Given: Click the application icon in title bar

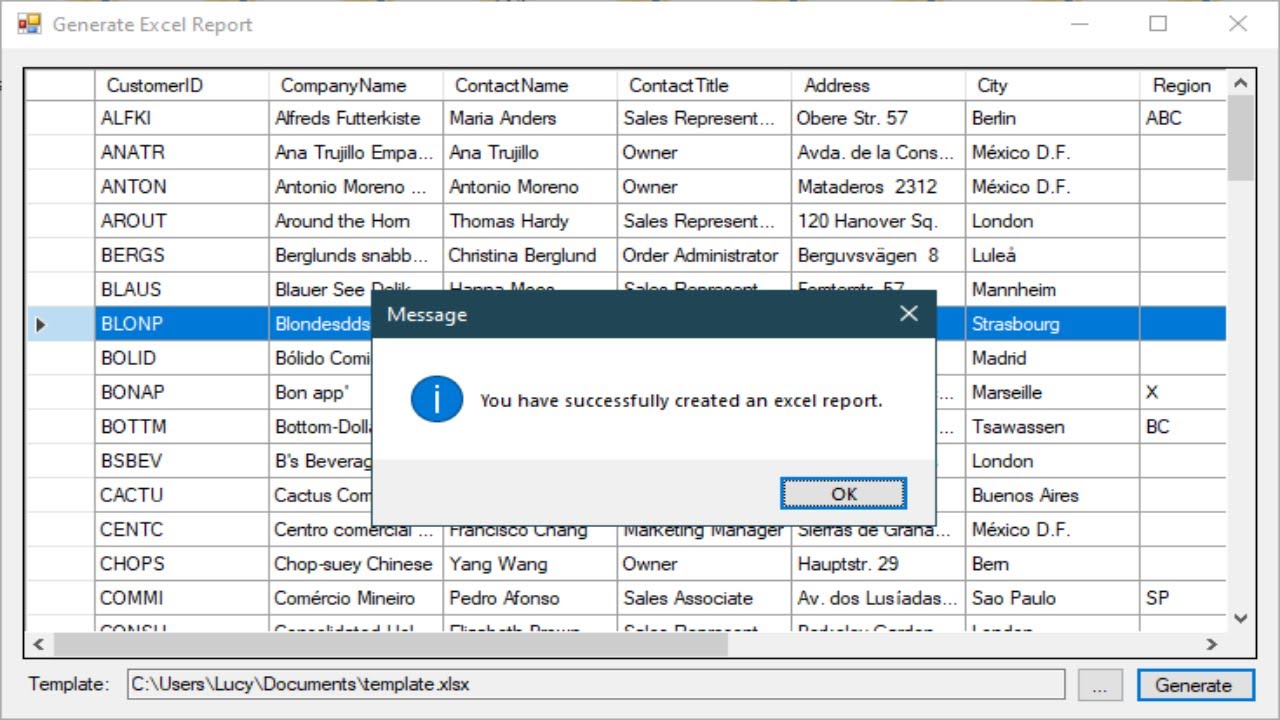Looking at the screenshot, I should click(x=29, y=24).
